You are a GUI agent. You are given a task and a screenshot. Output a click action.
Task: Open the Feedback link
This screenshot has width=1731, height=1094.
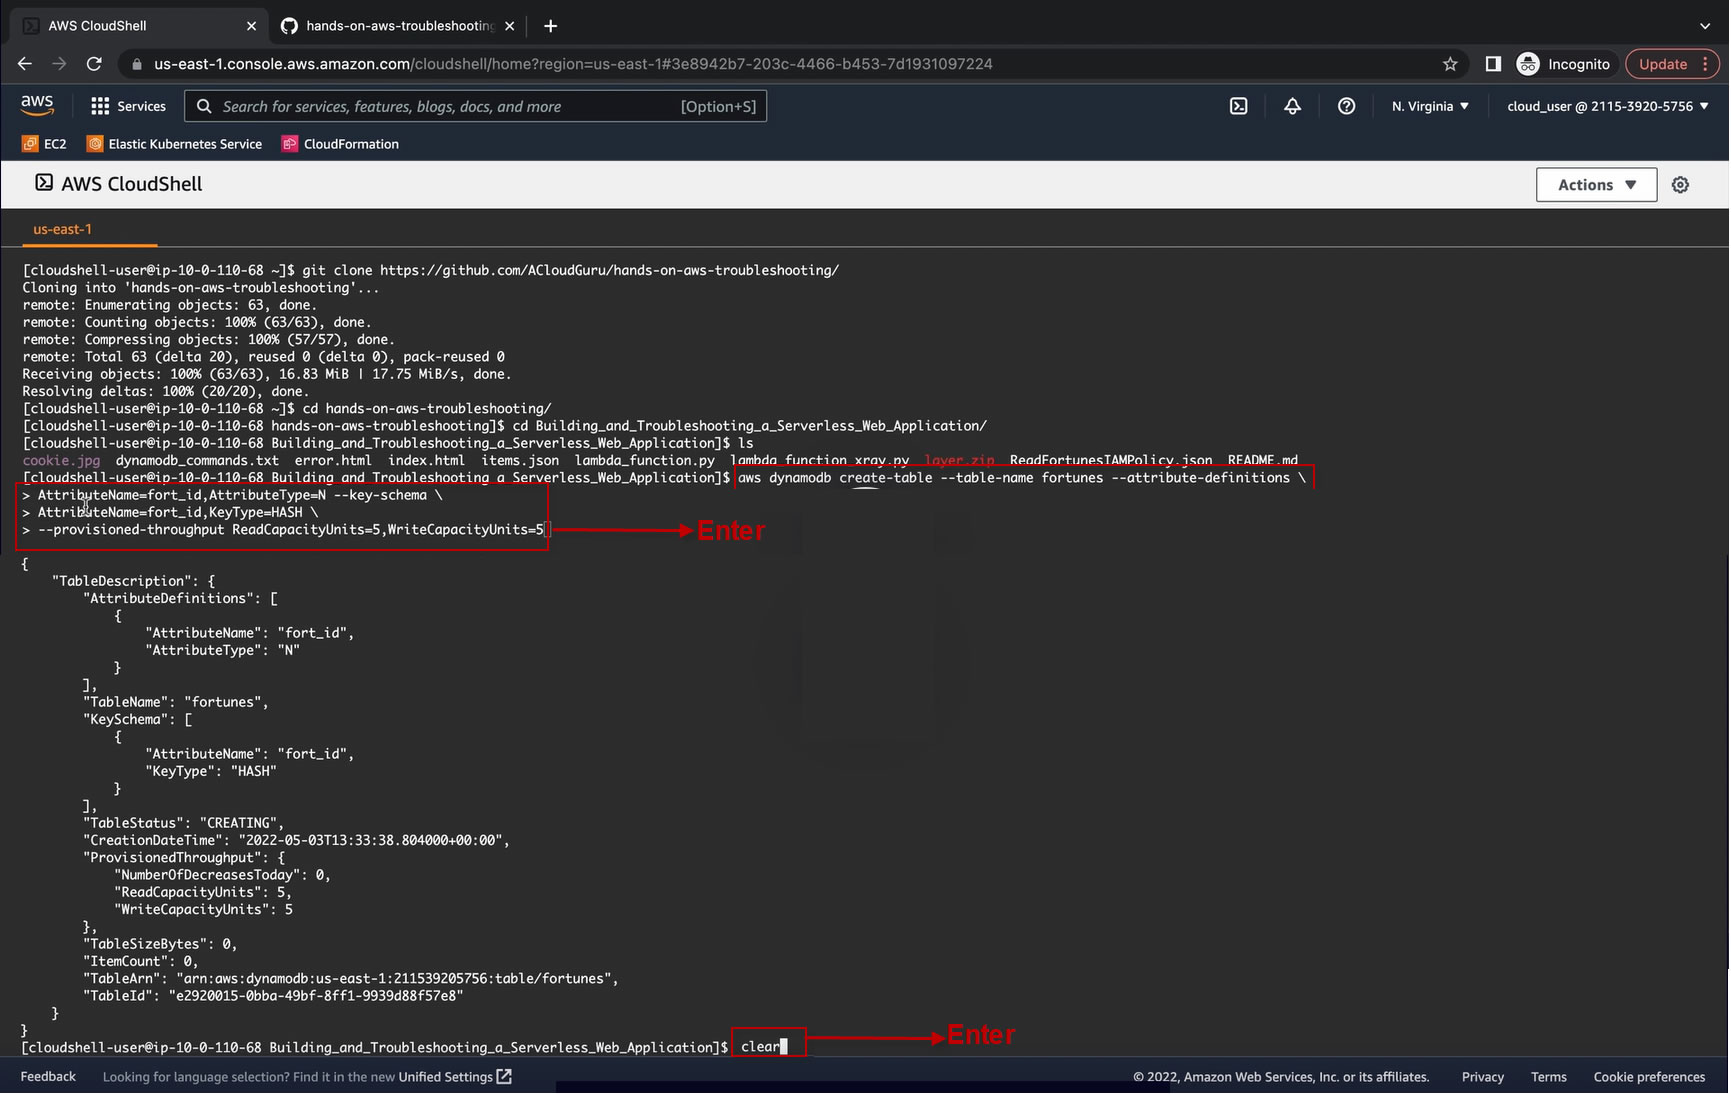click(x=48, y=1077)
